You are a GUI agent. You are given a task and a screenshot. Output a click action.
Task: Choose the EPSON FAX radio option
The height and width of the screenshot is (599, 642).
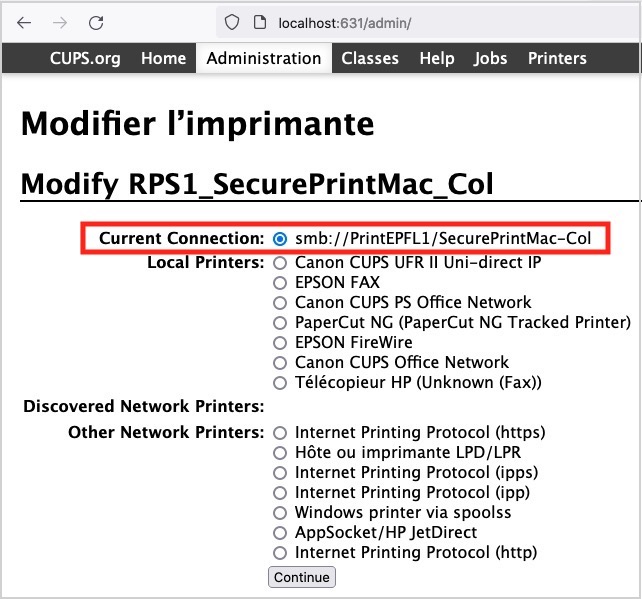(280, 283)
